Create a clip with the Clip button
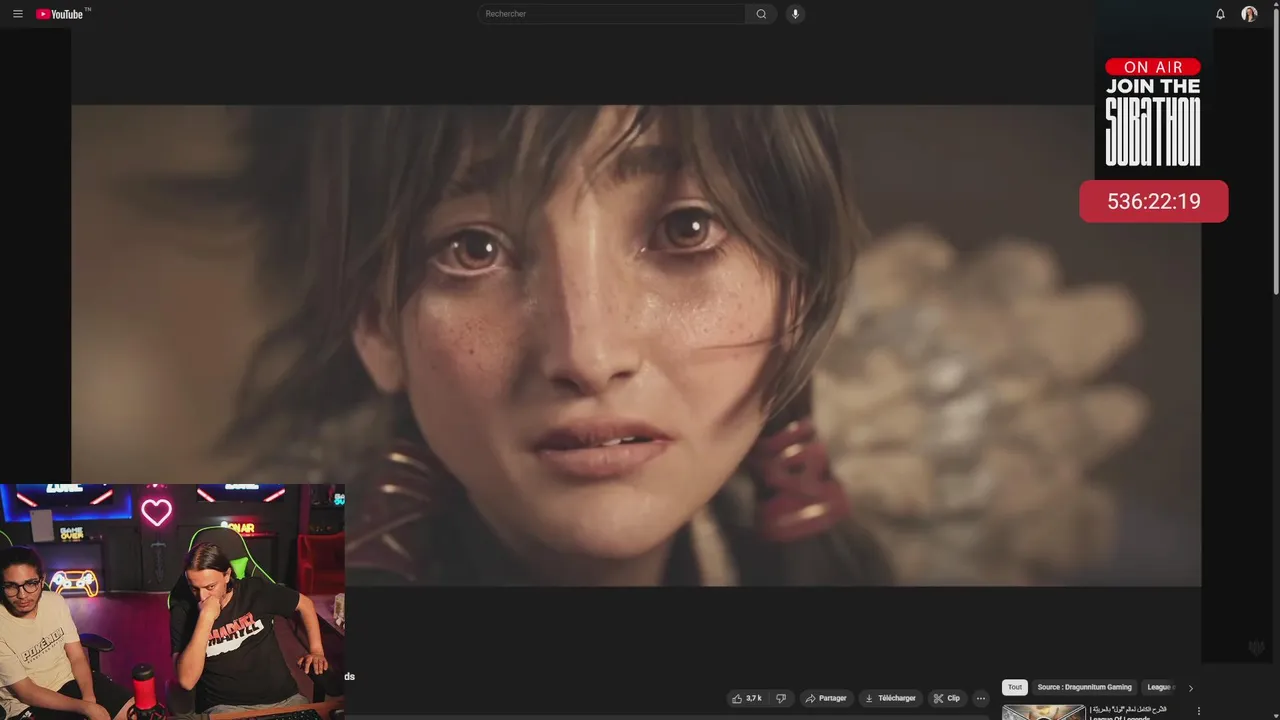1280x720 pixels. tap(947, 698)
